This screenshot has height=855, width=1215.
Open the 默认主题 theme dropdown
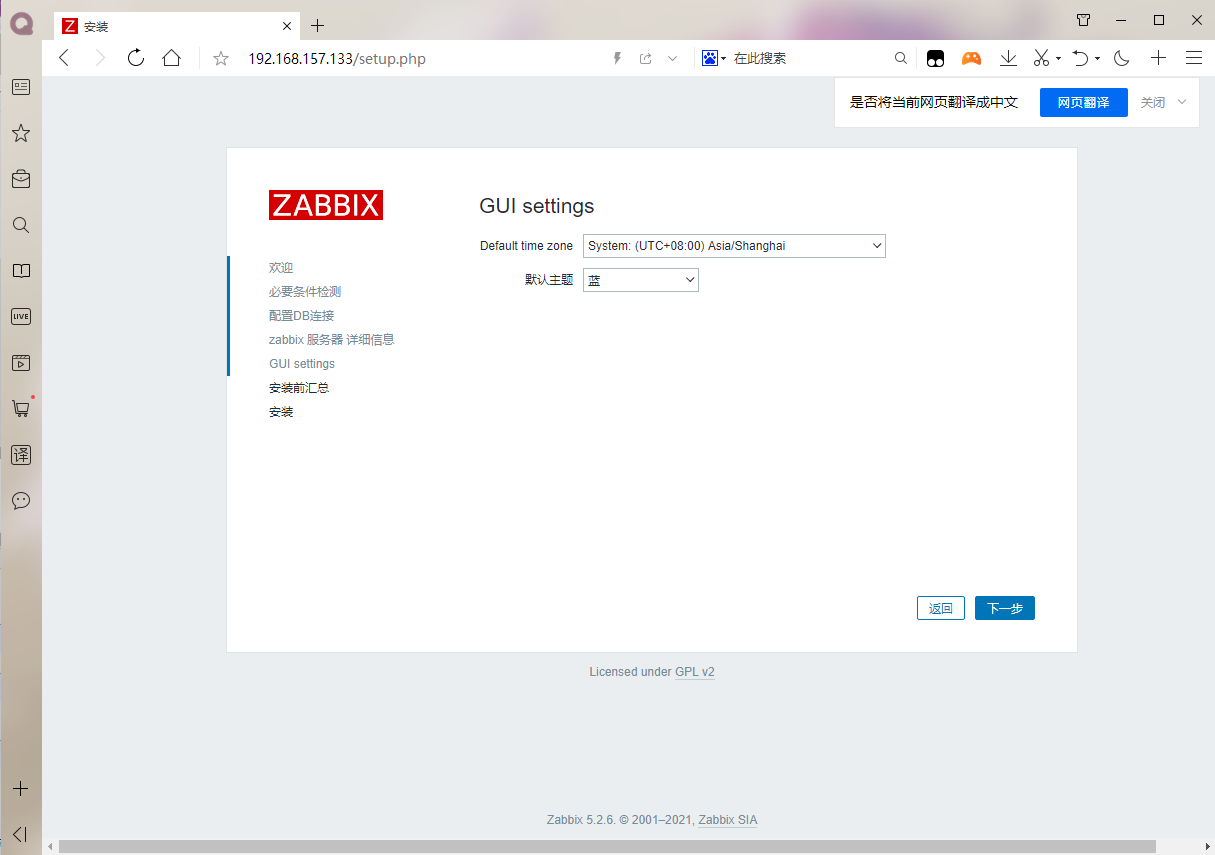[641, 280]
